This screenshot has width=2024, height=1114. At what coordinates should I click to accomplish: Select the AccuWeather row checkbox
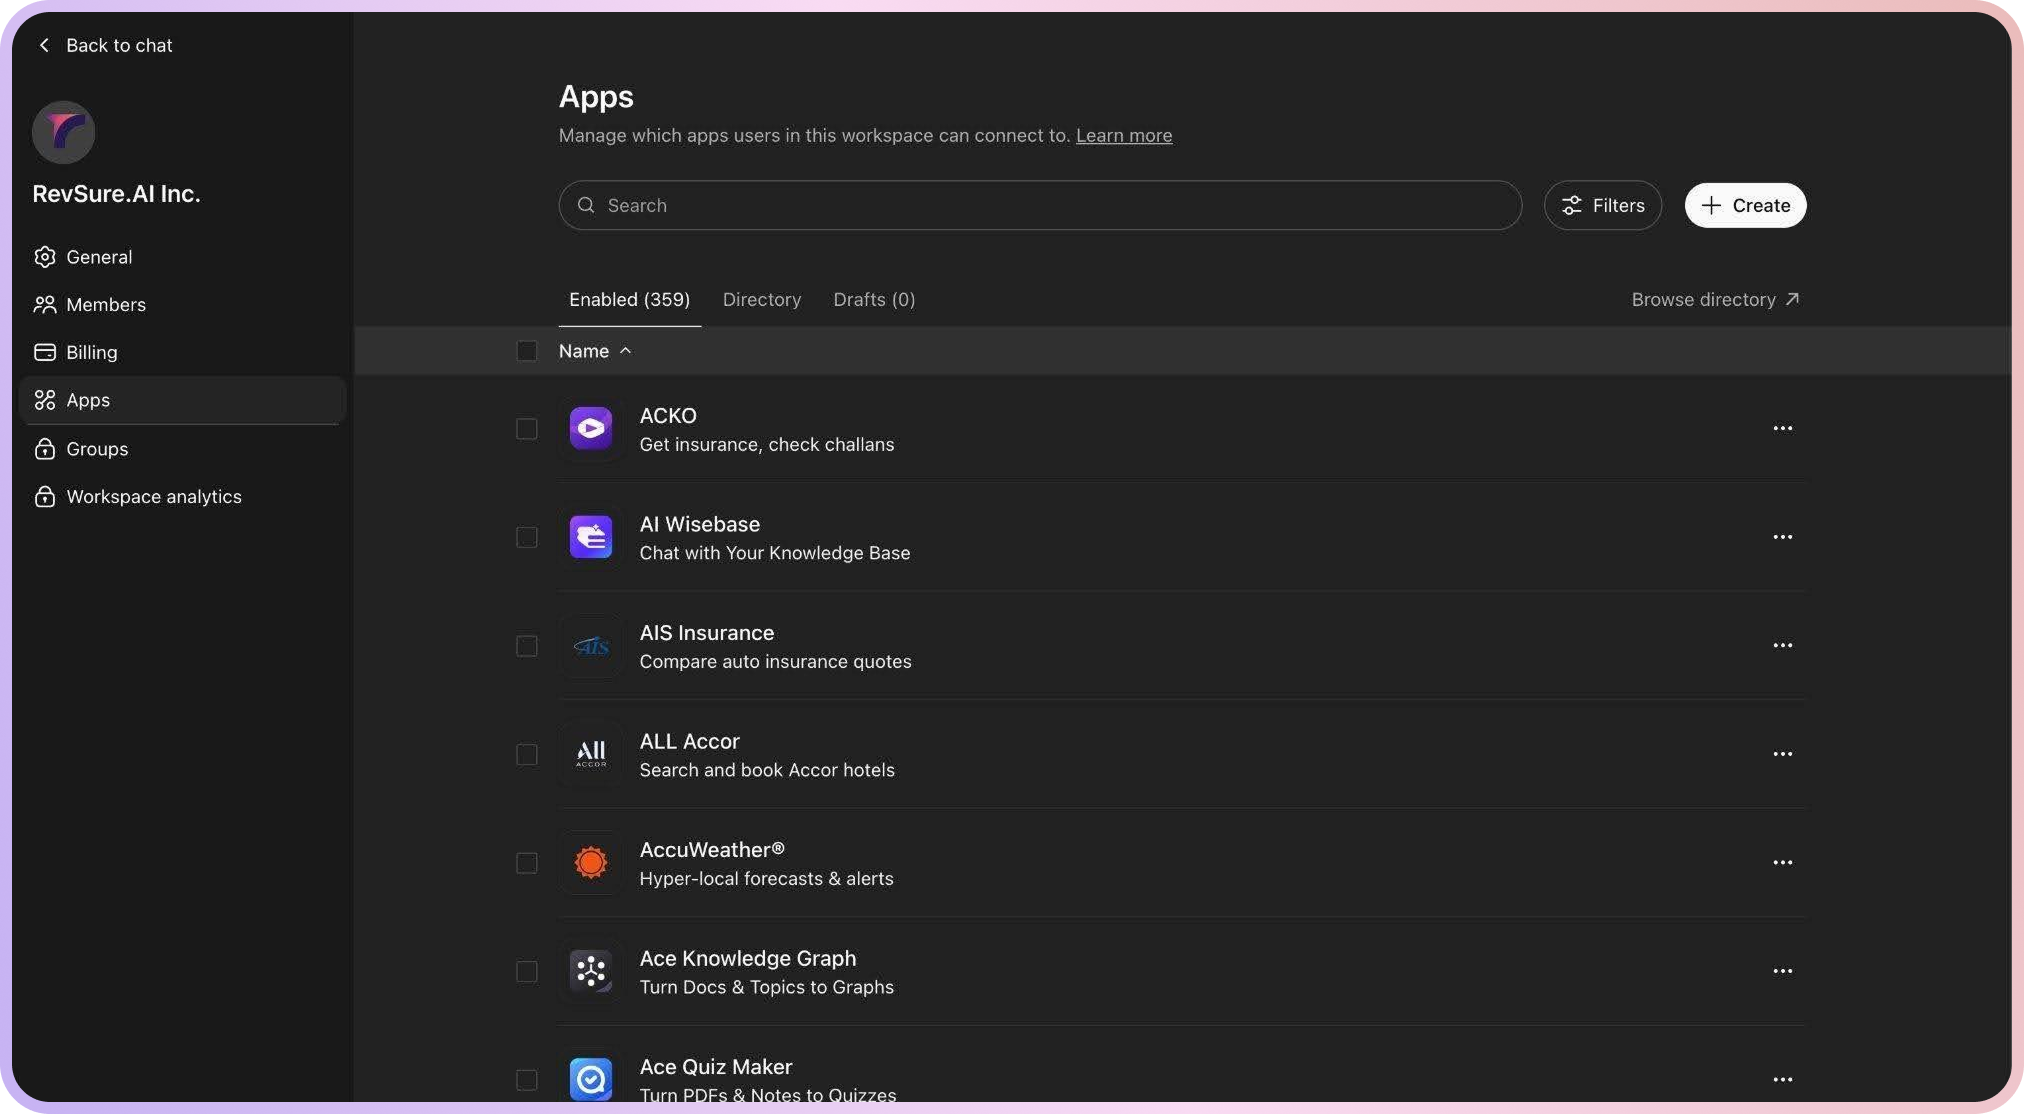click(x=526, y=863)
